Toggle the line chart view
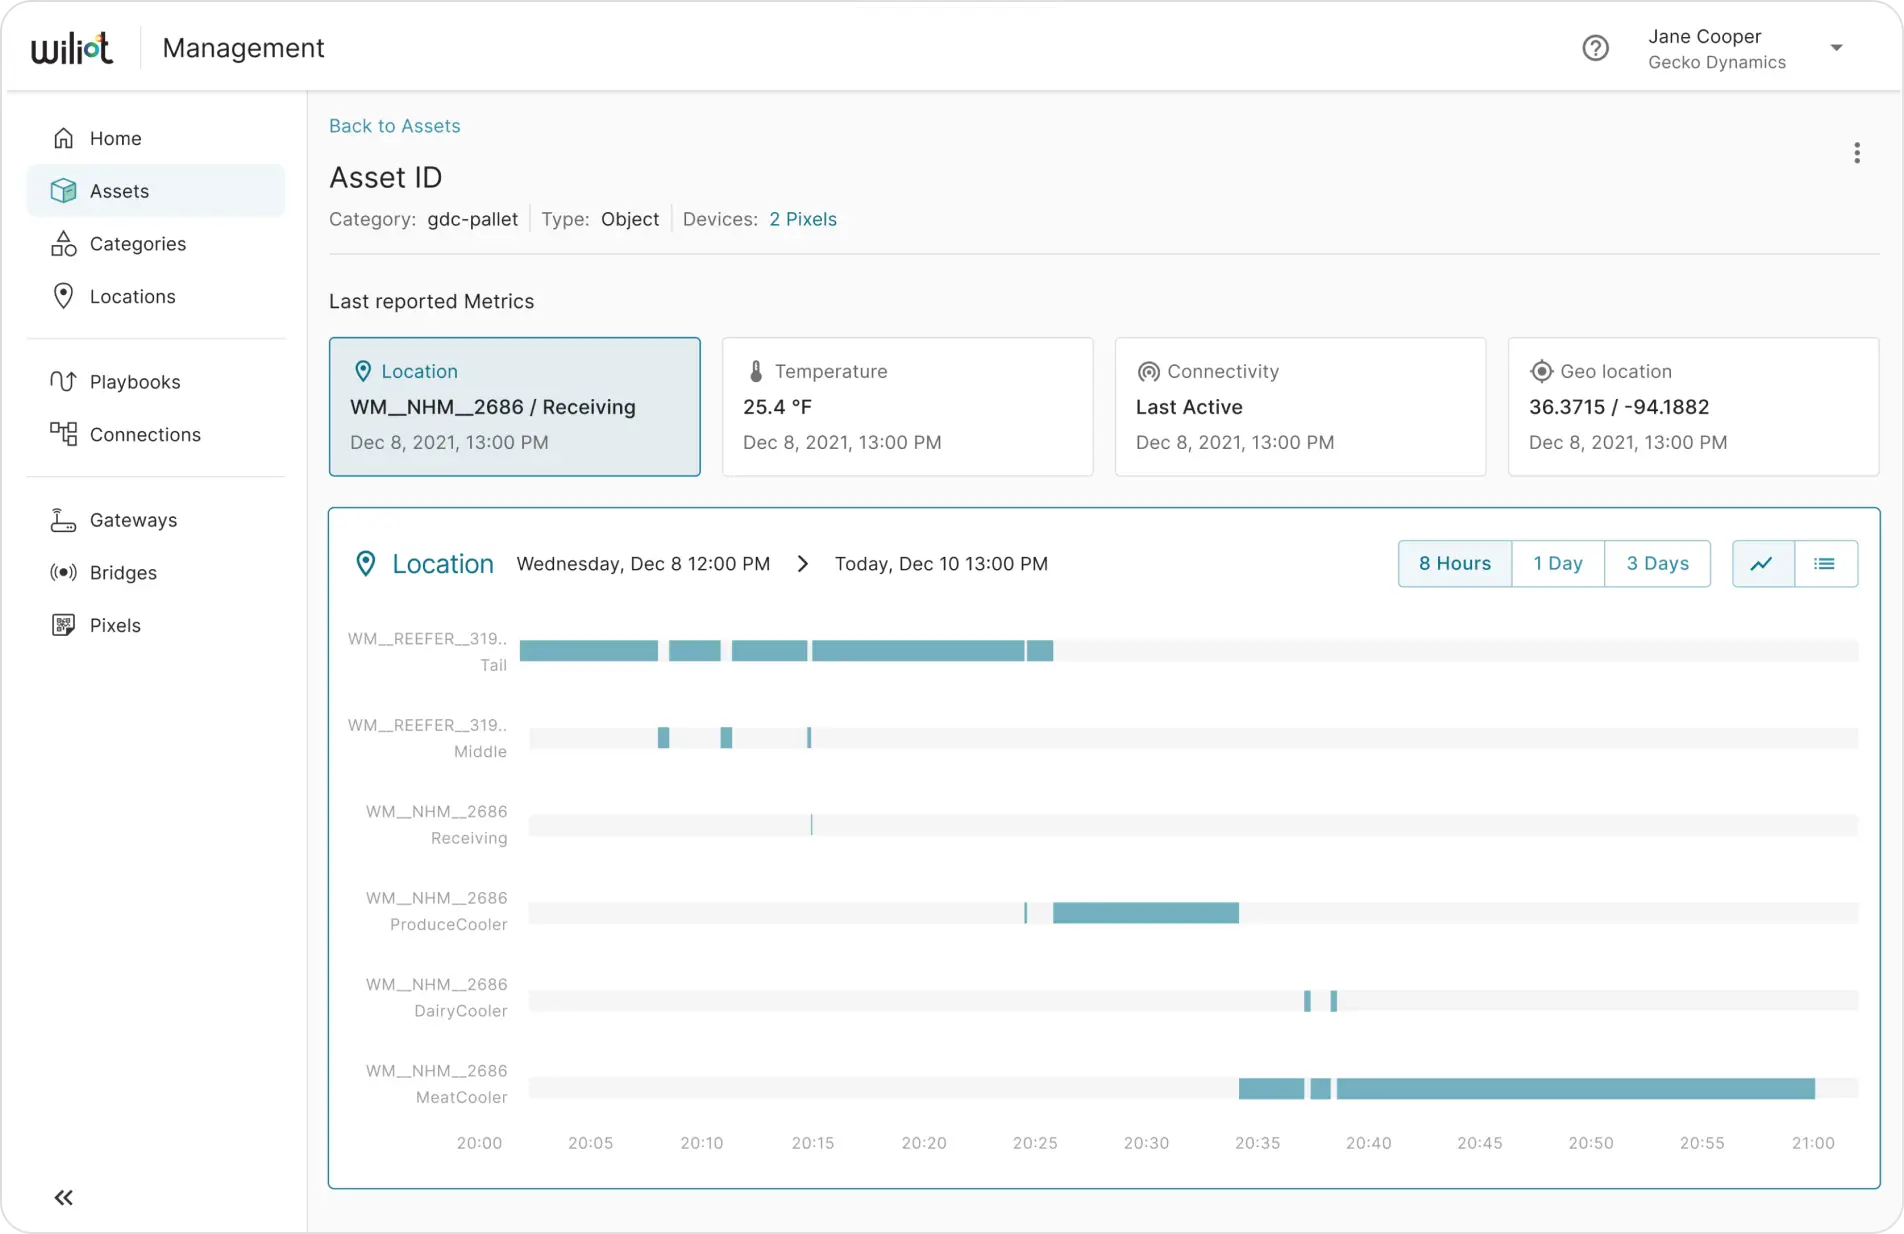Image resolution: width=1904 pixels, height=1234 pixels. pyautogui.click(x=1763, y=564)
